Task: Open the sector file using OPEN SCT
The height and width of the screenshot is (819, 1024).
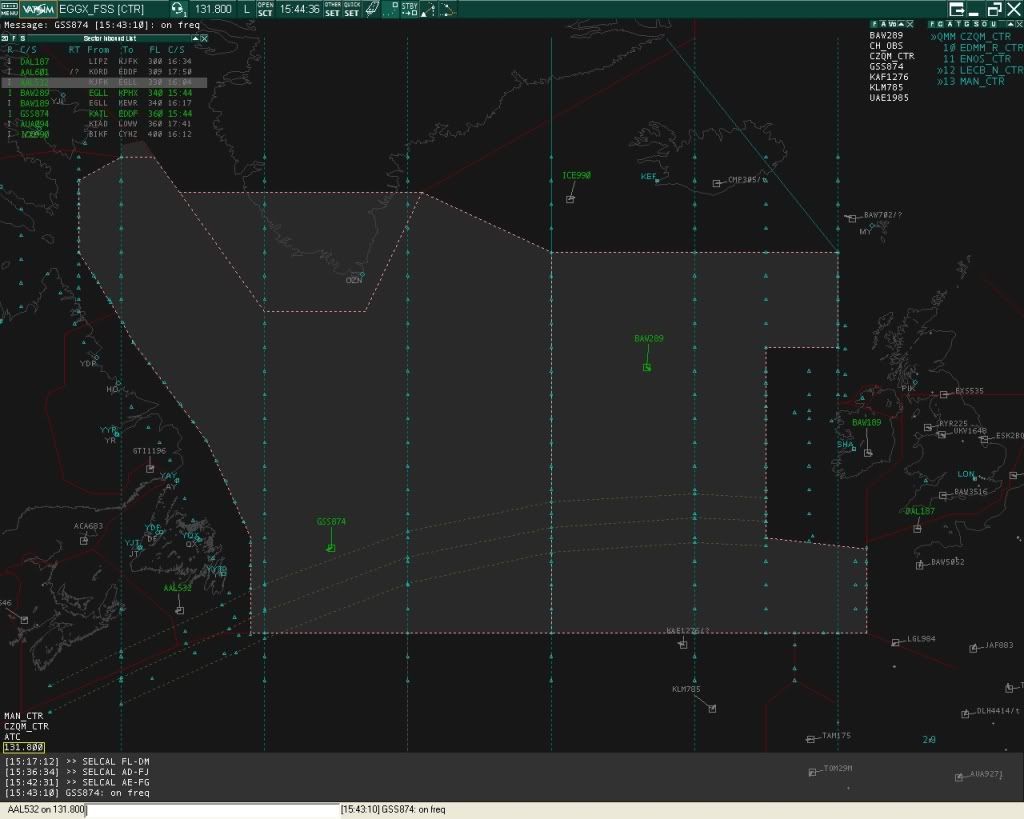Action: [x=265, y=8]
